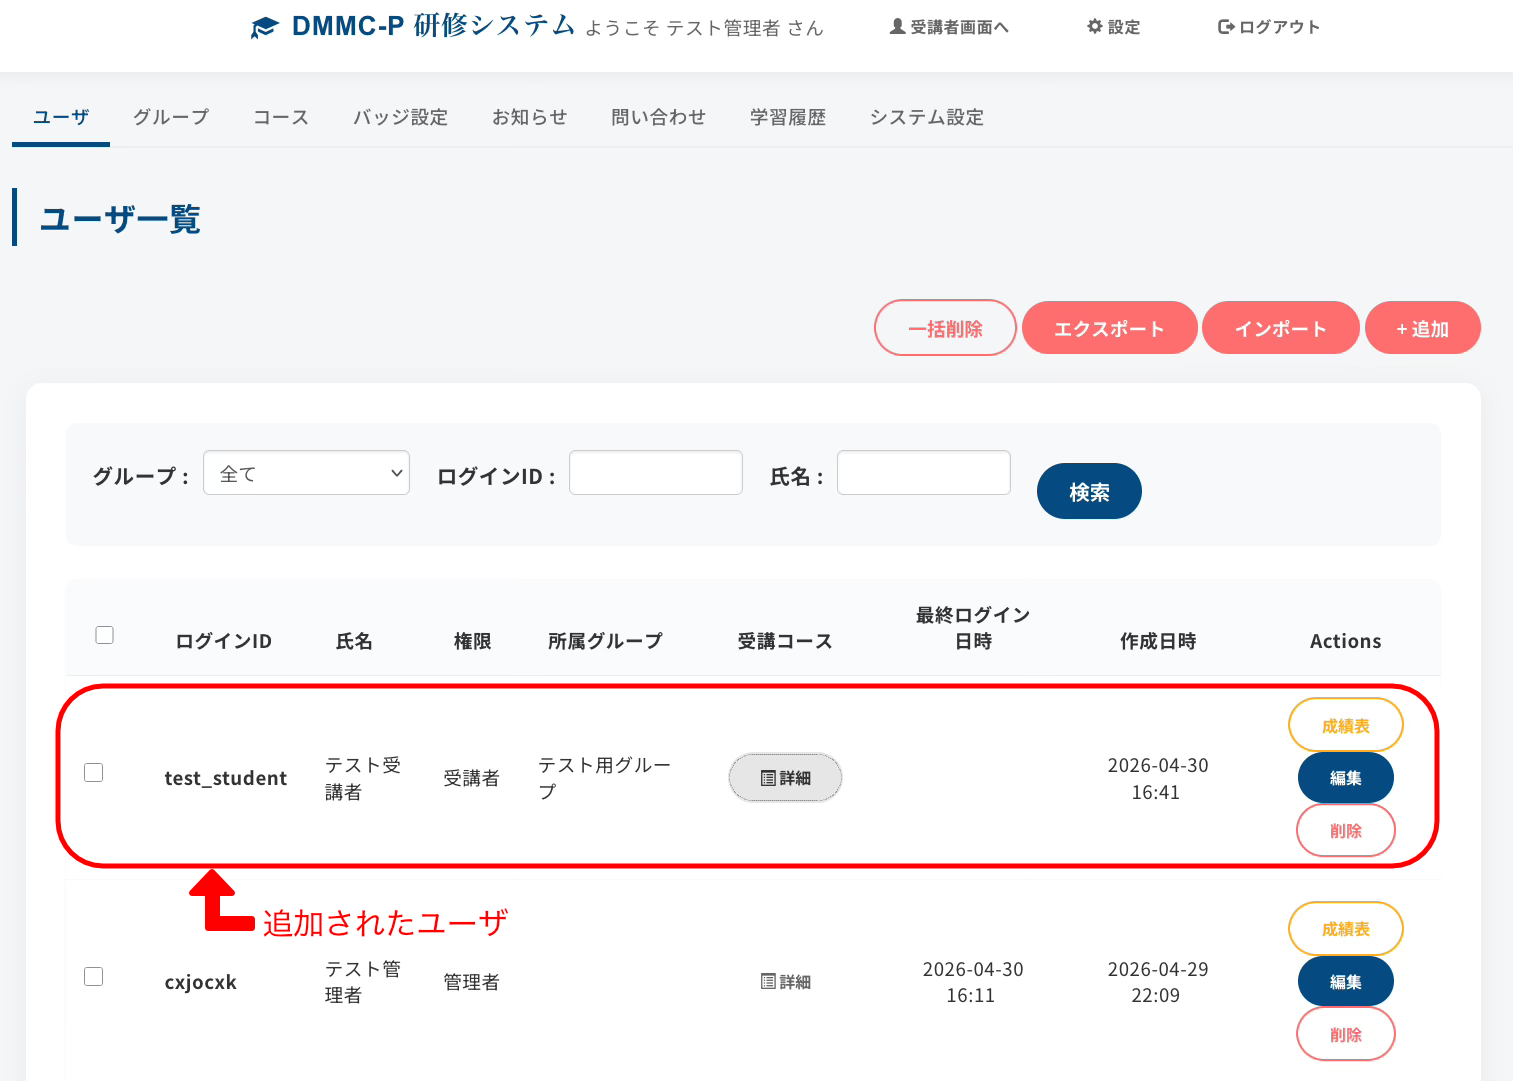
Task: Focus the ログインID search field
Action: (x=656, y=473)
